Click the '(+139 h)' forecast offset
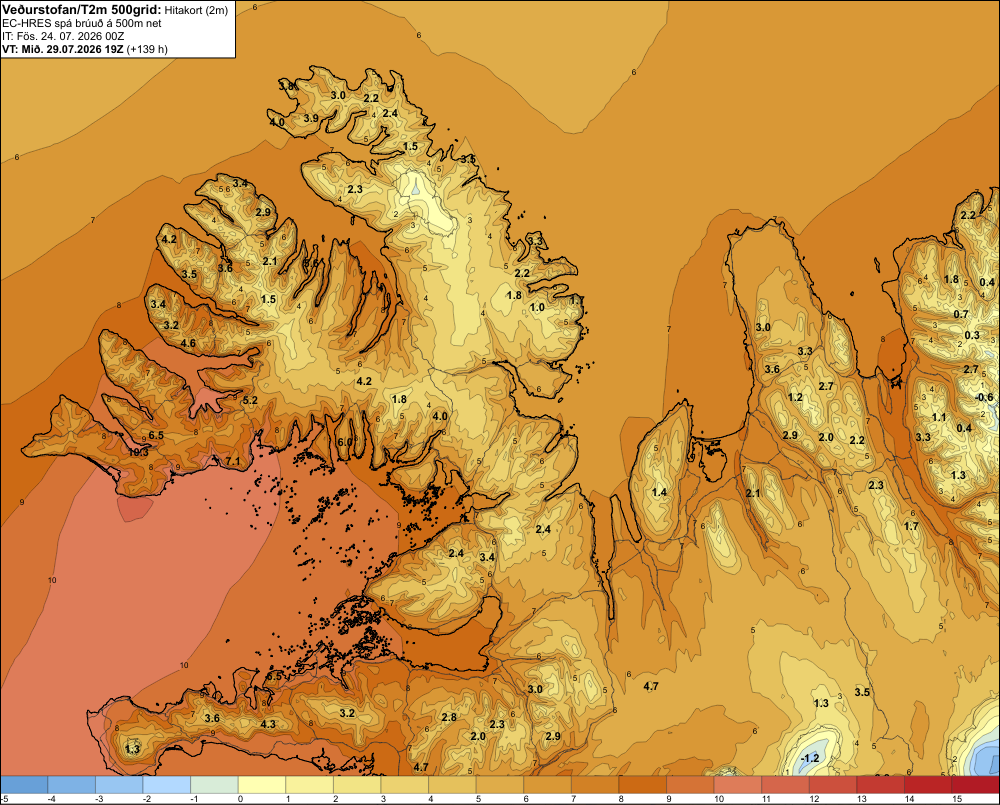 (147, 49)
